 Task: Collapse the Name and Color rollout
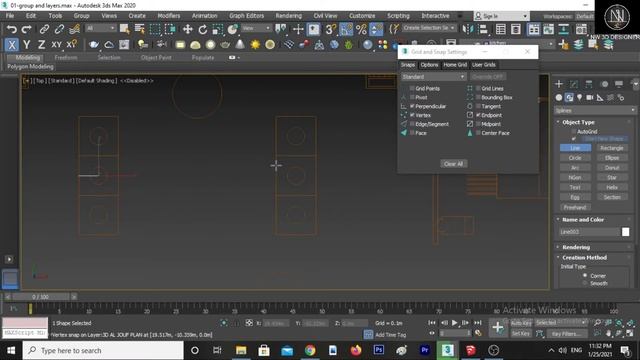(x=583, y=220)
